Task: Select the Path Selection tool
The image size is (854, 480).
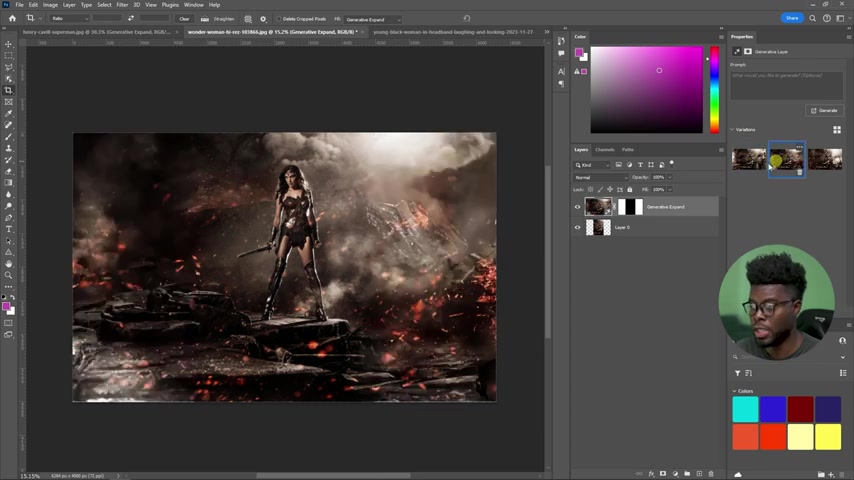Action: point(8,241)
